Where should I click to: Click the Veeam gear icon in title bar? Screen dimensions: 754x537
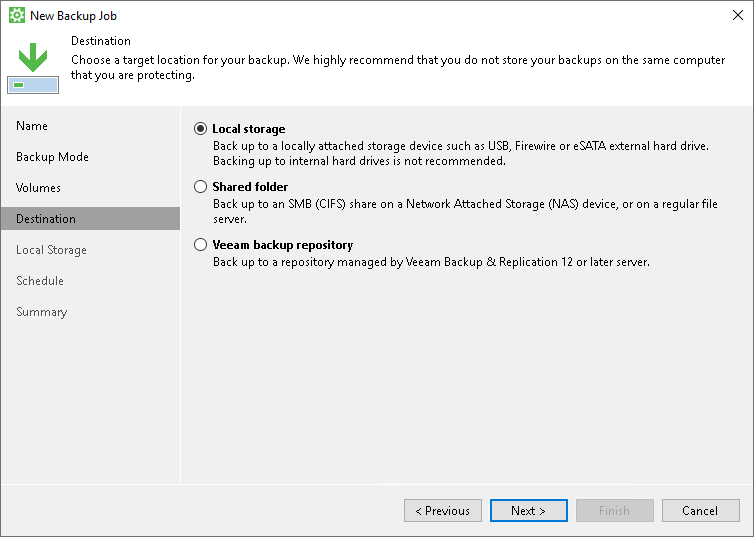(x=17, y=15)
